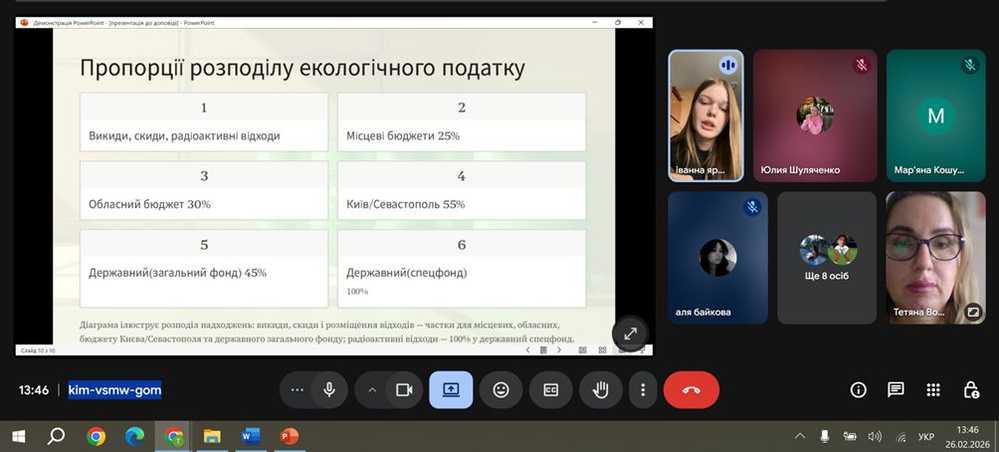Switch УКР keyboard language in system tray
Image resolution: width=999 pixels, height=452 pixels.
click(926, 437)
